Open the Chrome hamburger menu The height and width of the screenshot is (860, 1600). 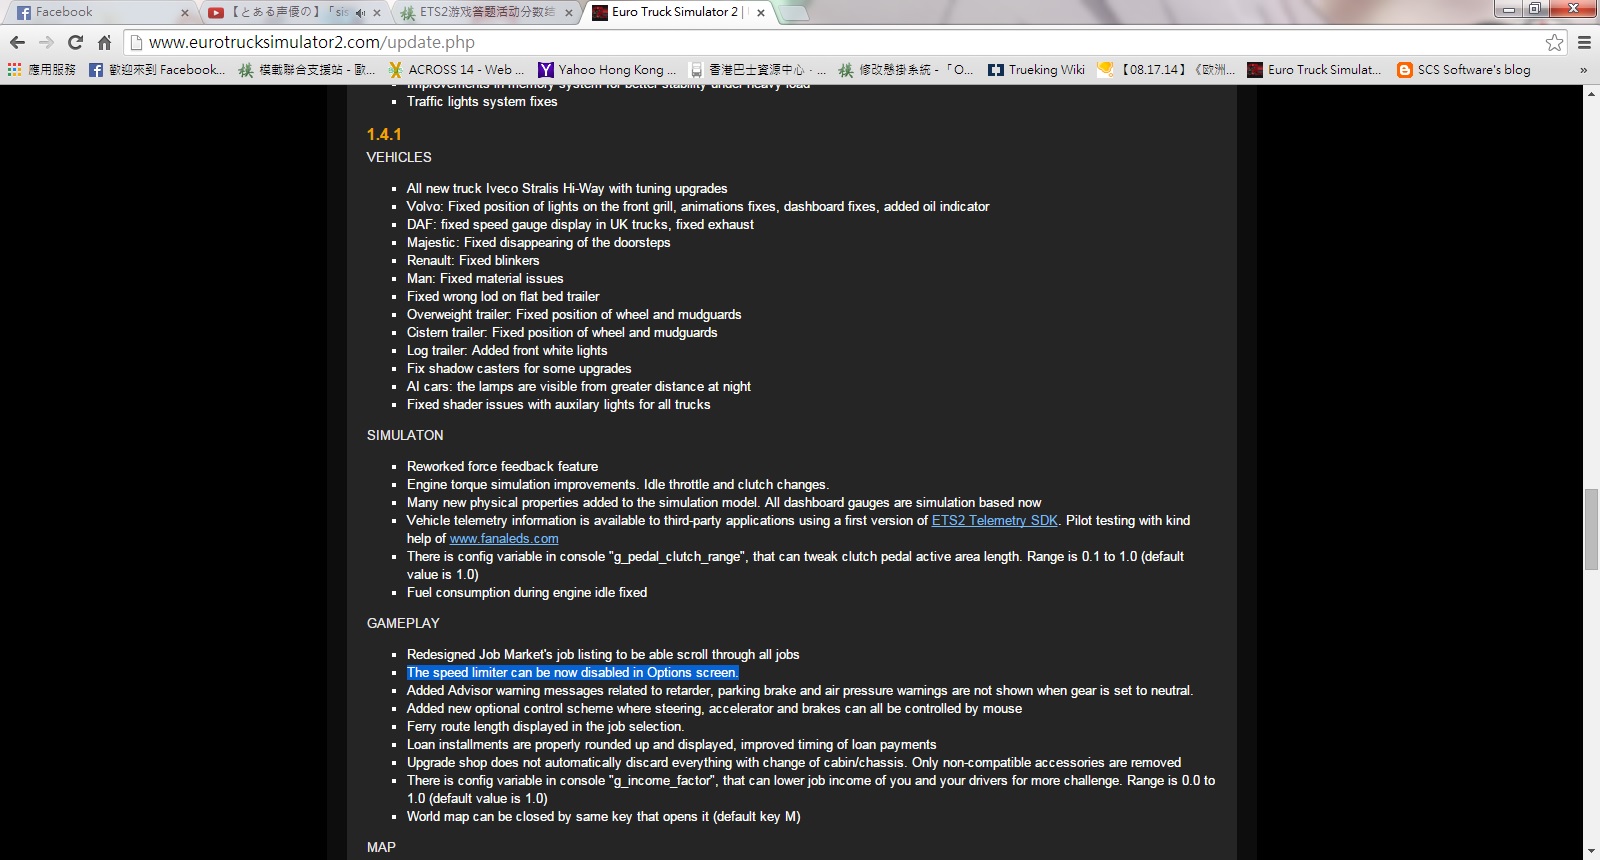coord(1584,42)
